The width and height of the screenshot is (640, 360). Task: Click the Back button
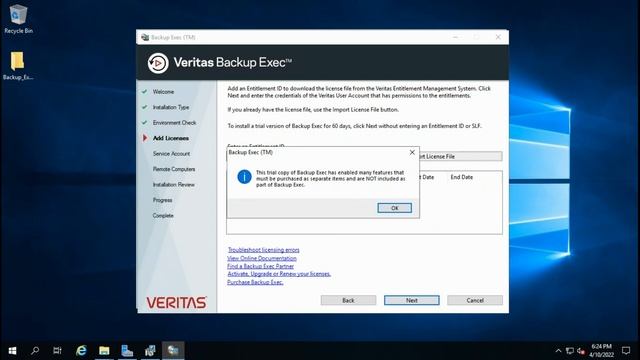[348, 300]
